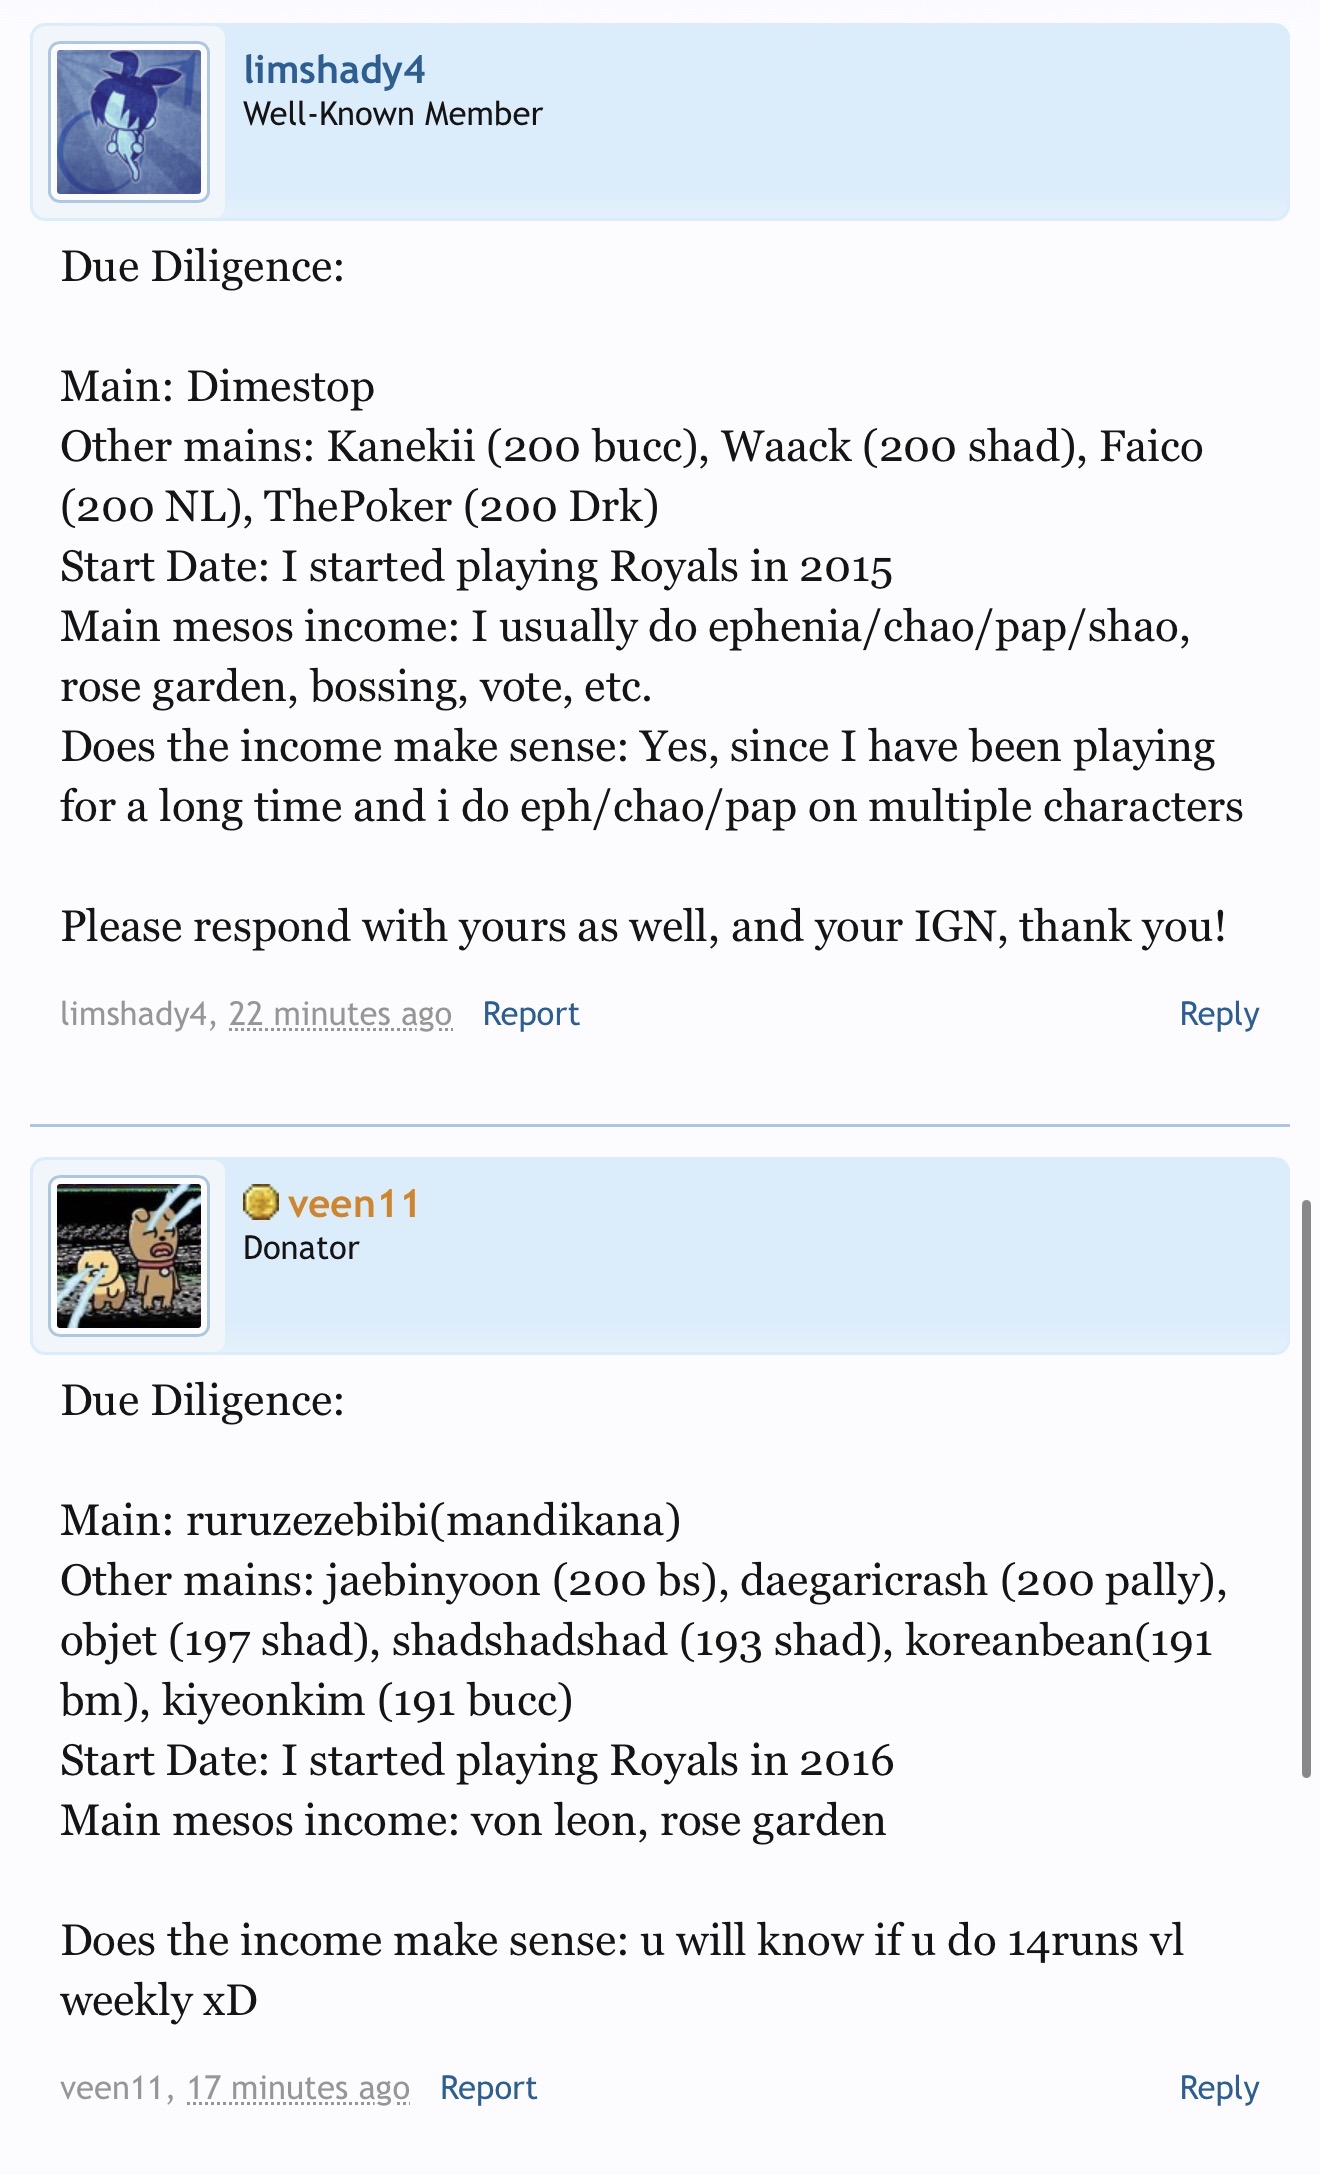Screen dimensions: 1320x2175
Task: Click the Well-Known Member title under limshady4
Action: point(392,114)
